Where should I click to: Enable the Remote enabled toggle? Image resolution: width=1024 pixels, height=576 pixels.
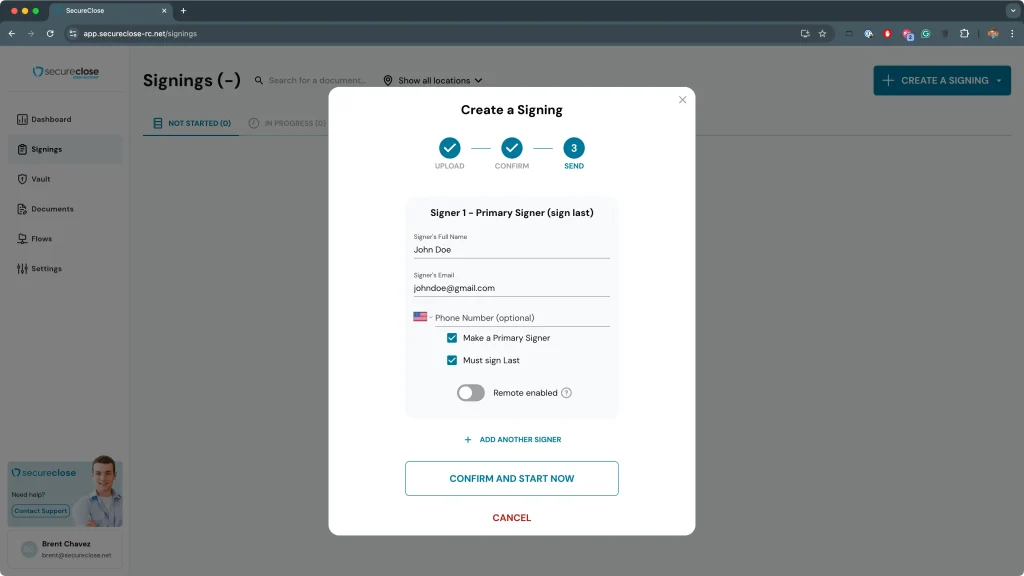tap(470, 393)
